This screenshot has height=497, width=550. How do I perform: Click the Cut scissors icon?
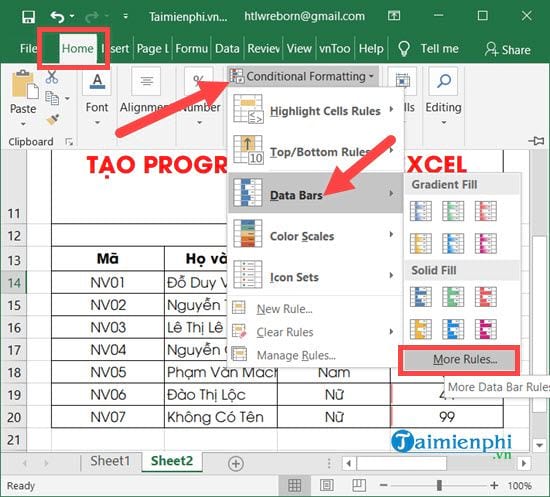[x=52, y=77]
